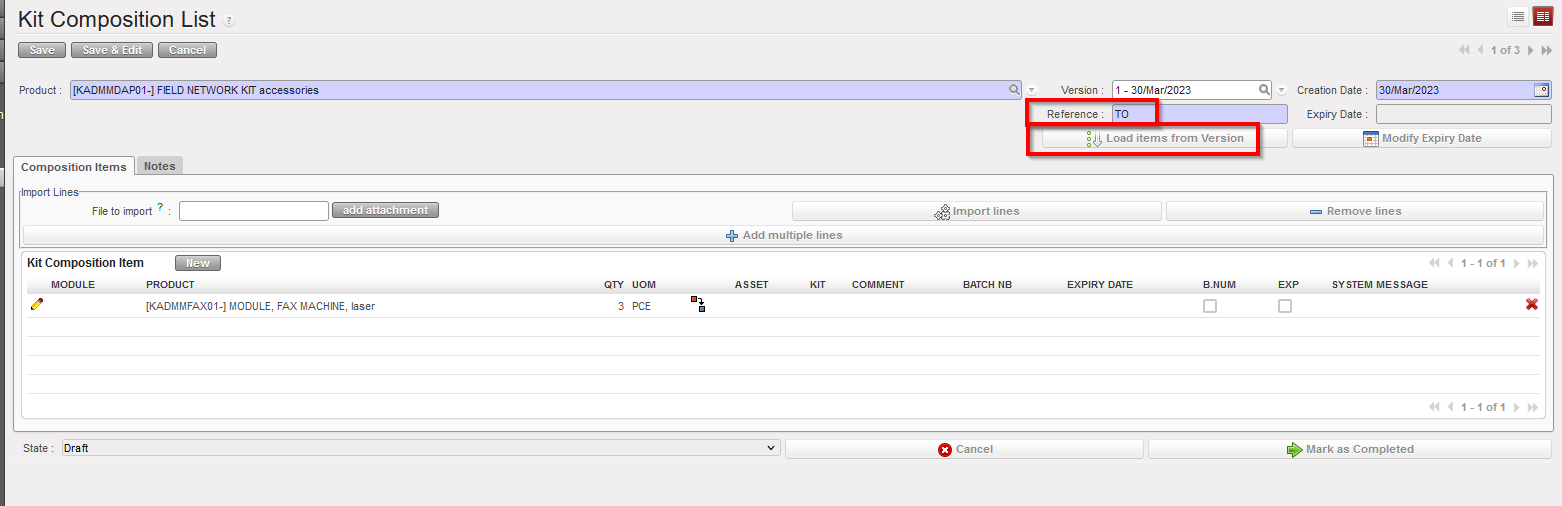Click Mark as Completed button
1562x506 pixels.
[1349, 449]
